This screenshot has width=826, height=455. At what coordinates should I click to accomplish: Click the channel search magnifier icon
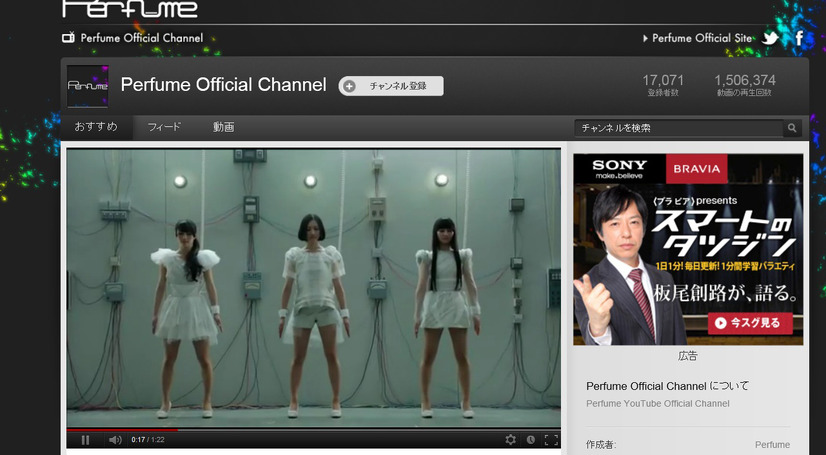[x=792, y=128]
